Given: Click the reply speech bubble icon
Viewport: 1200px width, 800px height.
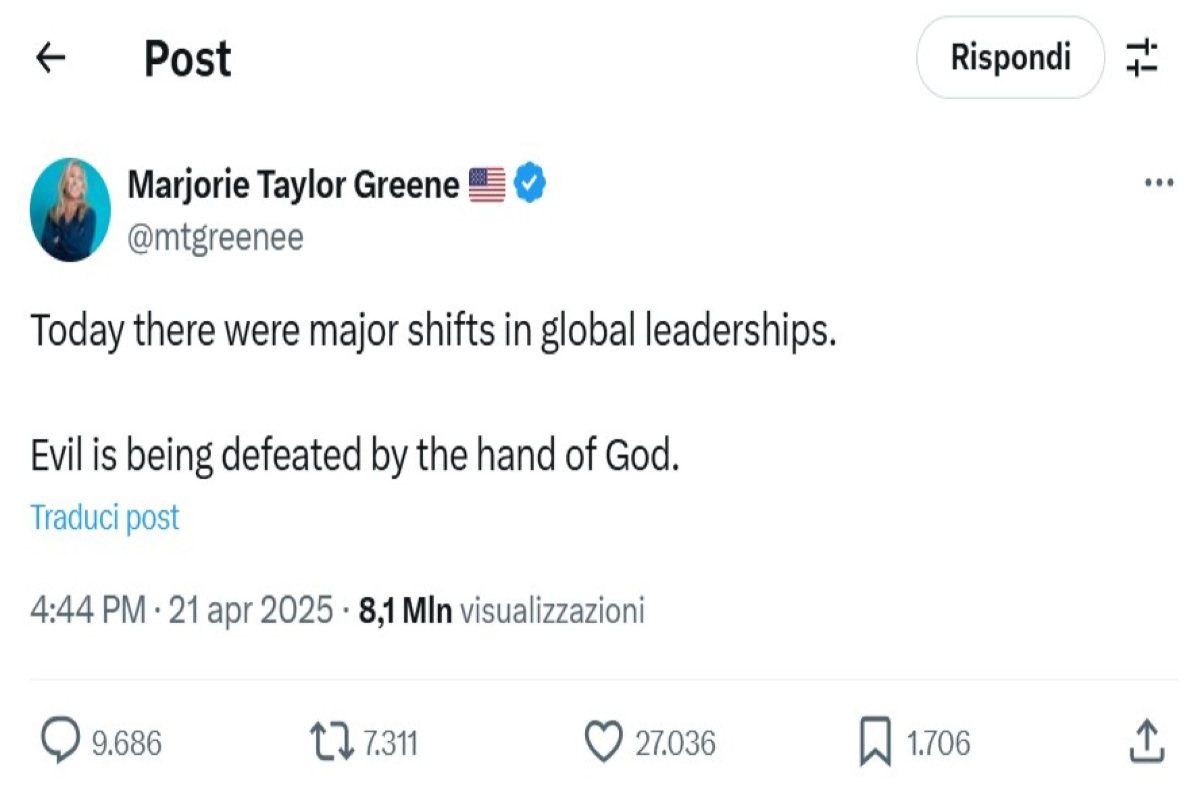Looking at the screenshot, I should (61, 742).
